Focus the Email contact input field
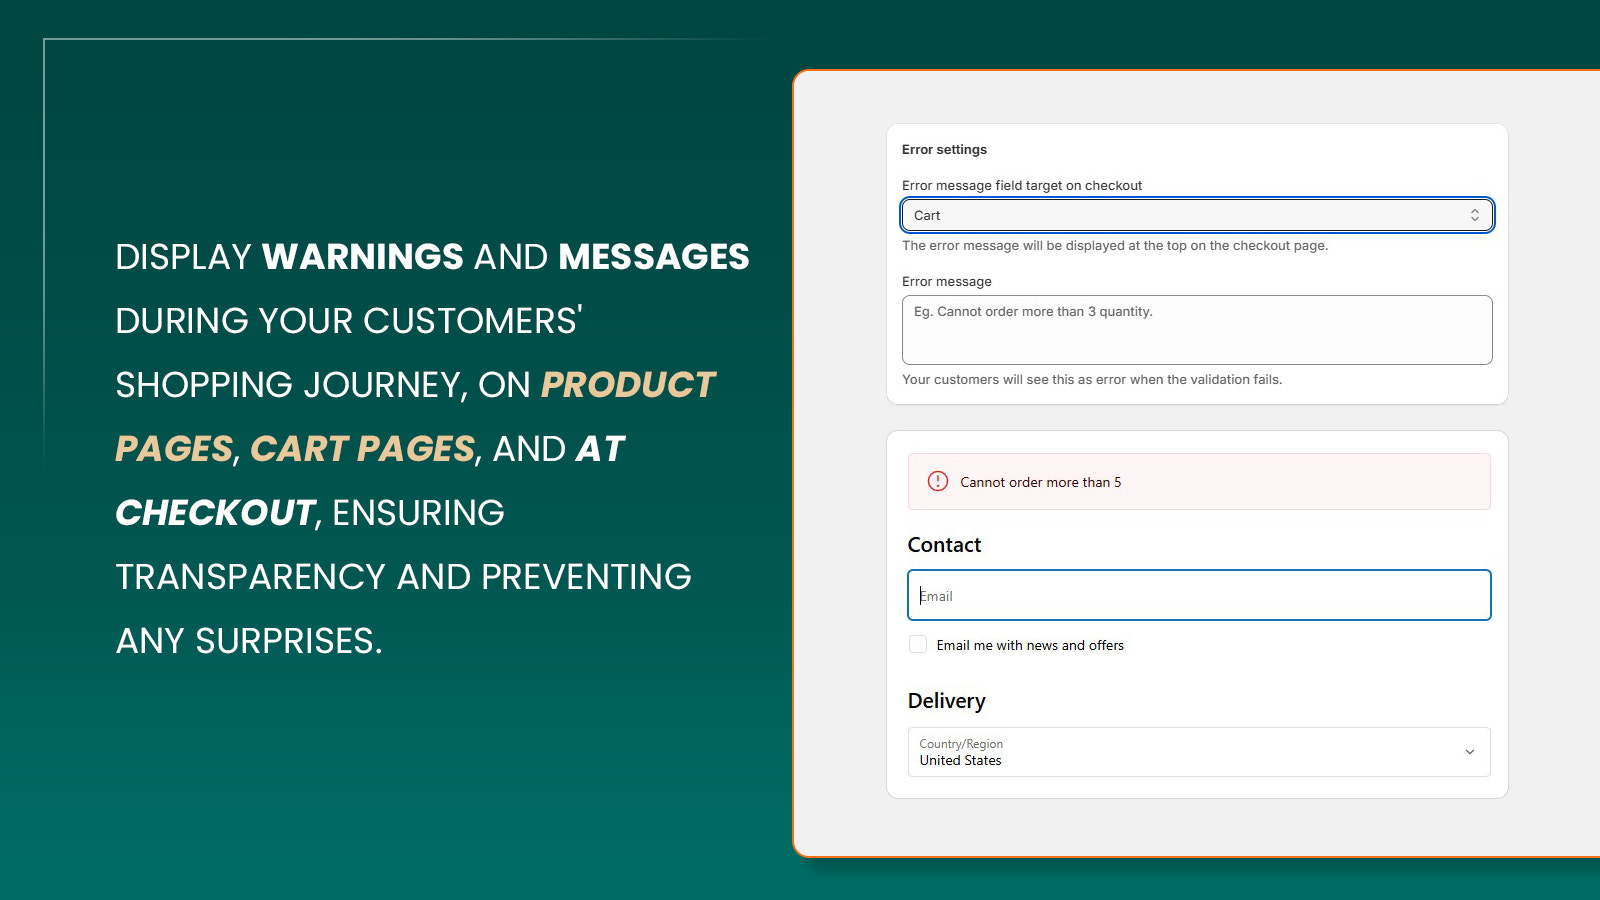 pyautogui.click(x=1199, y=595)
